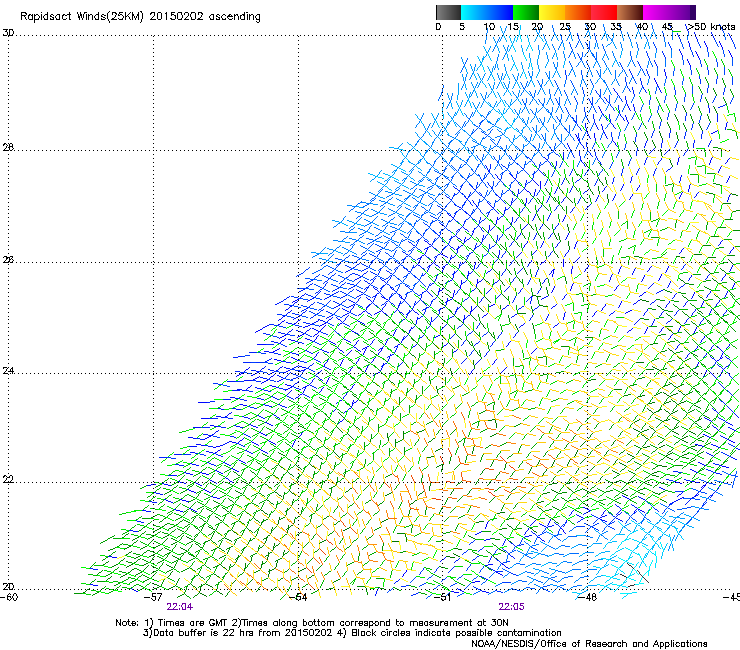Click the '45' label under the color bar
Viewport: 740px width, 650px height.
[667, 27]
